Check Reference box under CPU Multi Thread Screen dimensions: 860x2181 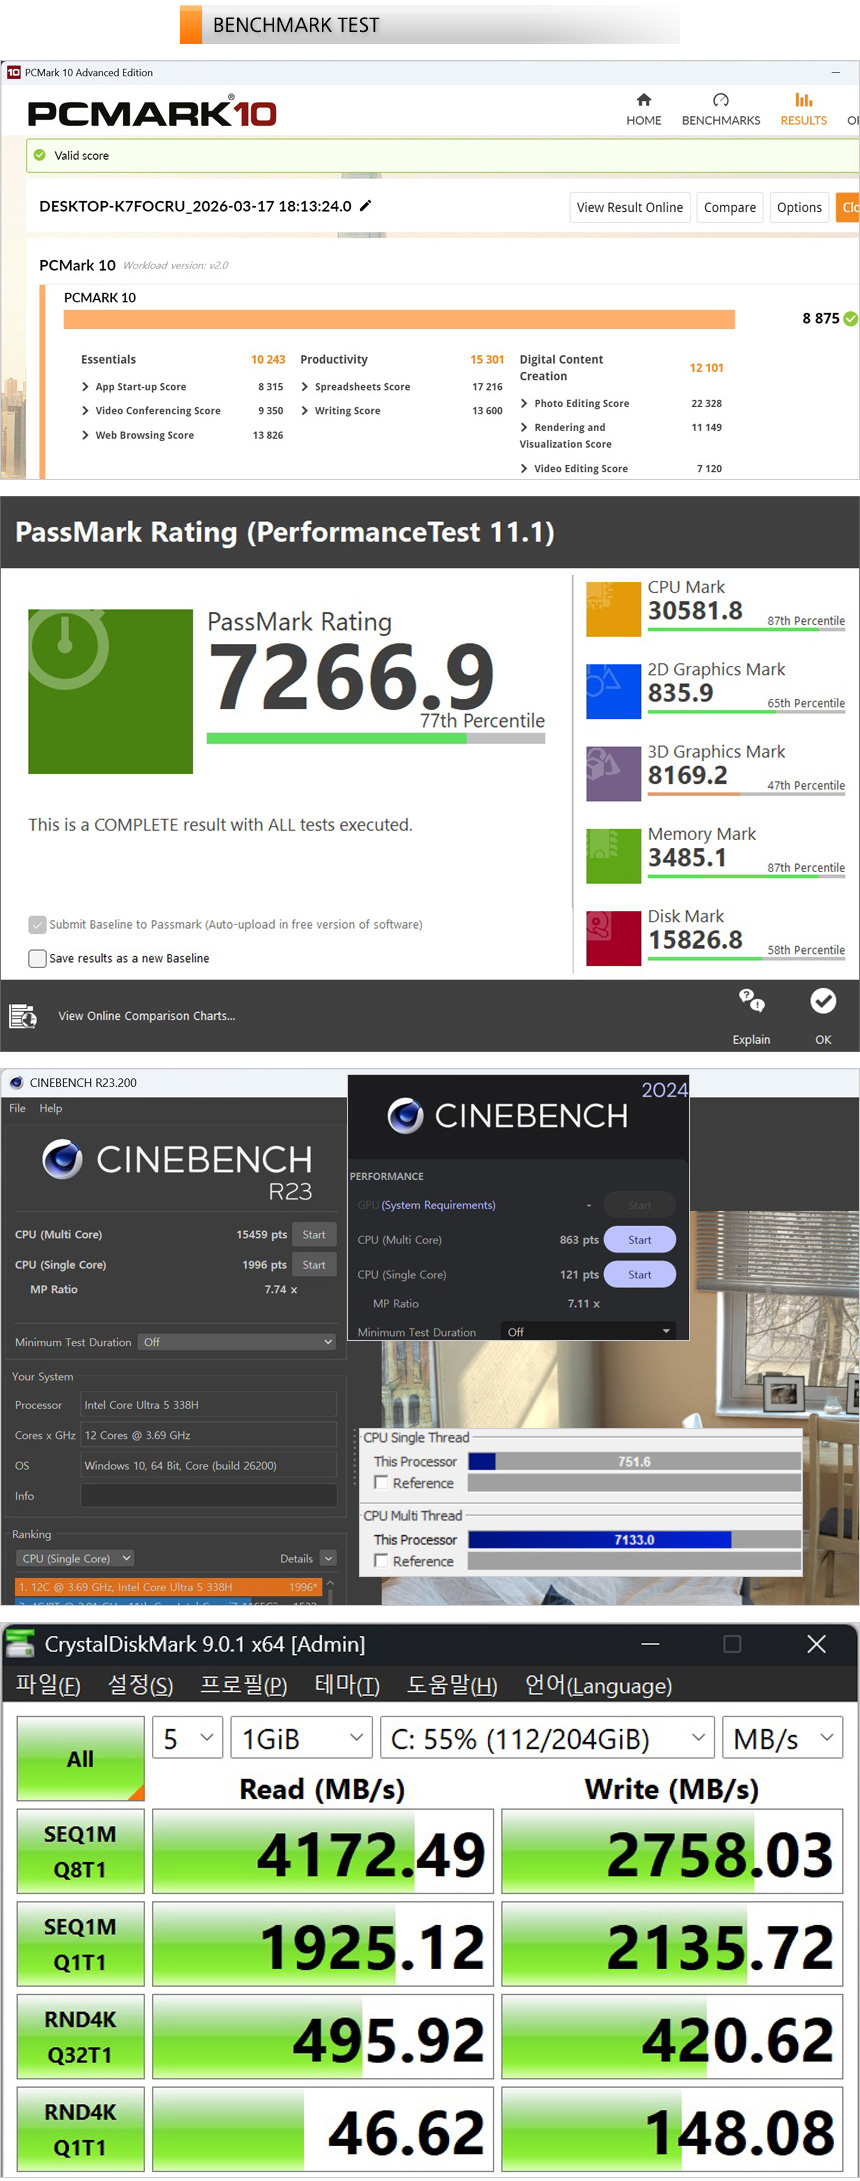point(381,1561)
